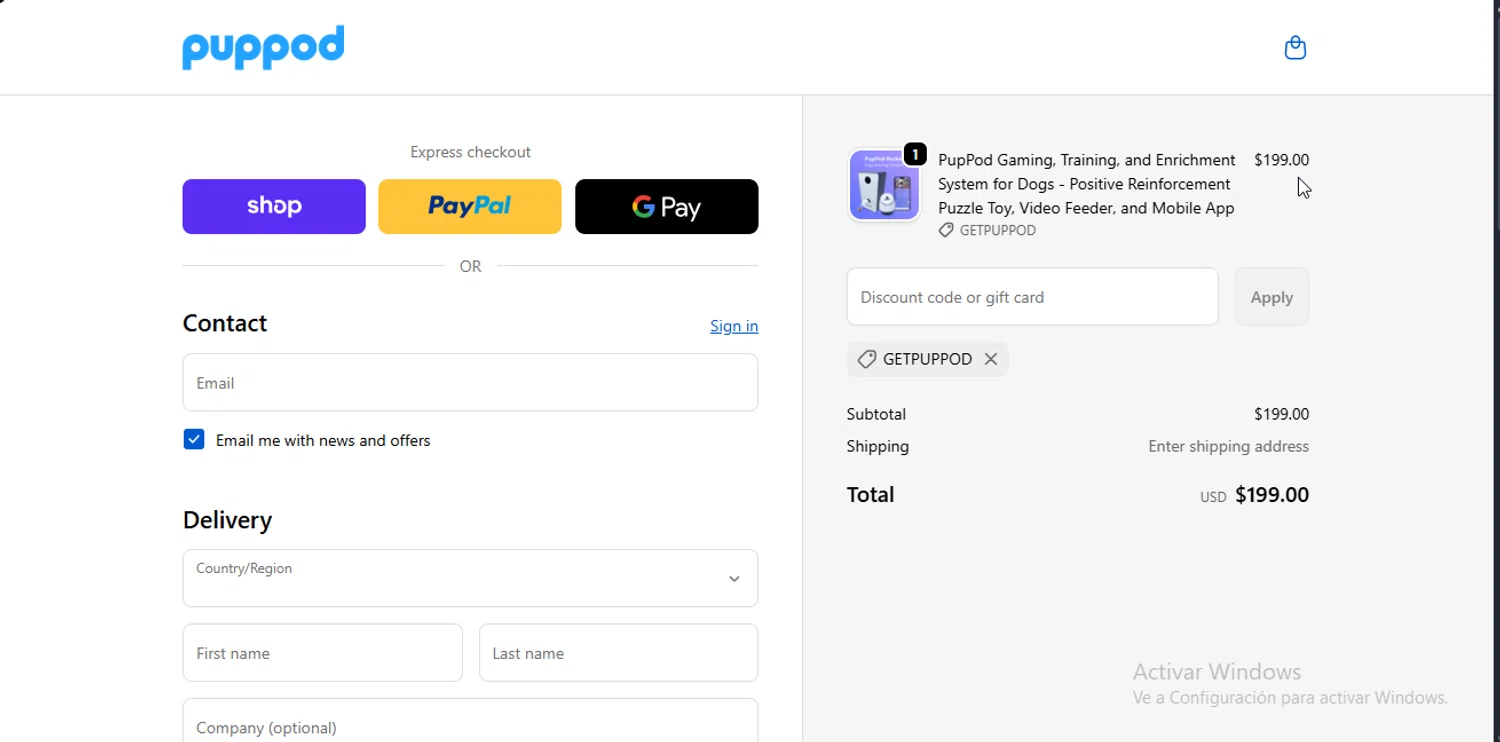This screenshot has height=742, width=1500.
Task: Click the PupPod product thumbnail
Action: point(885,185)
